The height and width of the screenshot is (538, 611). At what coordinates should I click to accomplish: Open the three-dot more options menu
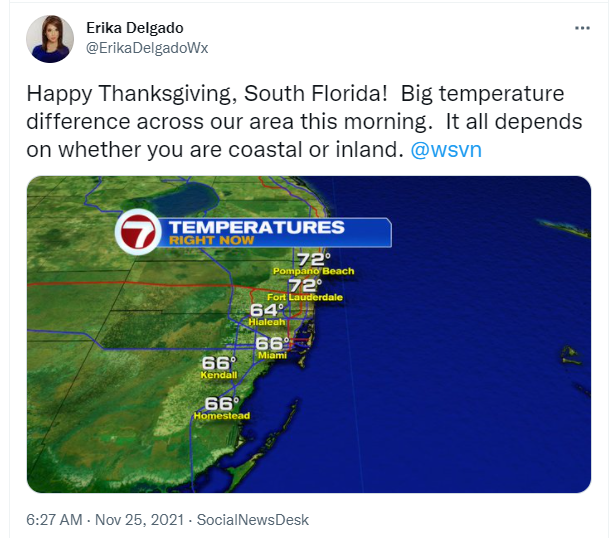pyautogui.click(x=582, y=28)
